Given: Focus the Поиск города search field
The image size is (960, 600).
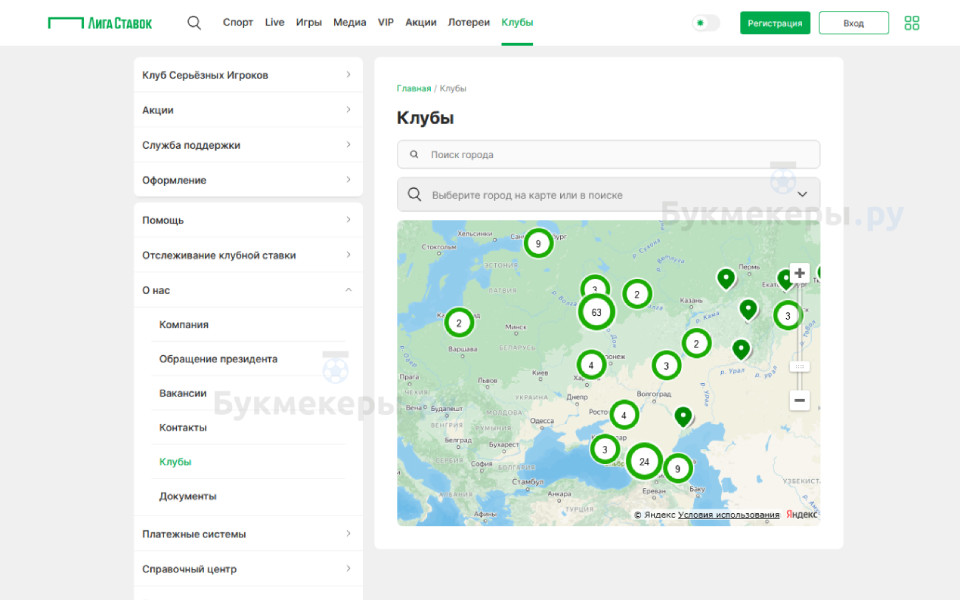Looking at the screenshot, I should coord(608,154).
